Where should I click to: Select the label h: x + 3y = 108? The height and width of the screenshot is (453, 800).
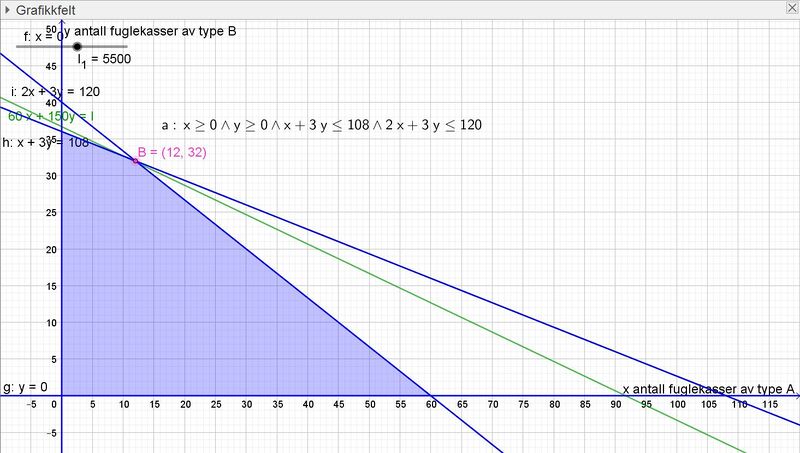(x=45, y=142)
